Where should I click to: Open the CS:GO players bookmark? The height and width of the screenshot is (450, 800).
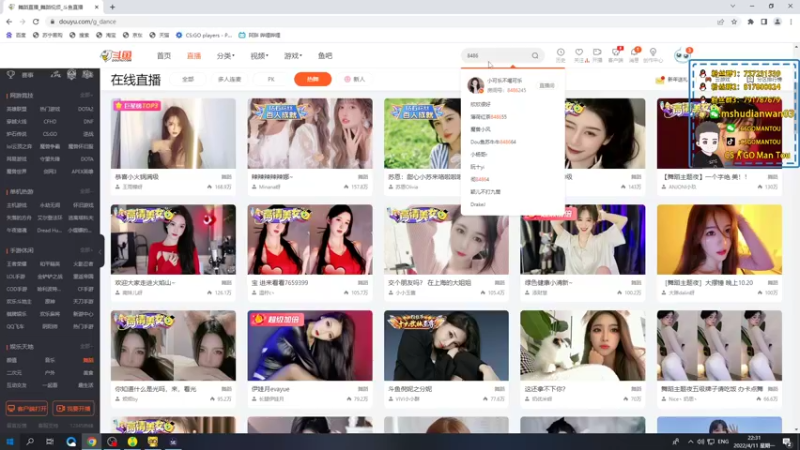tap(204, 35)
